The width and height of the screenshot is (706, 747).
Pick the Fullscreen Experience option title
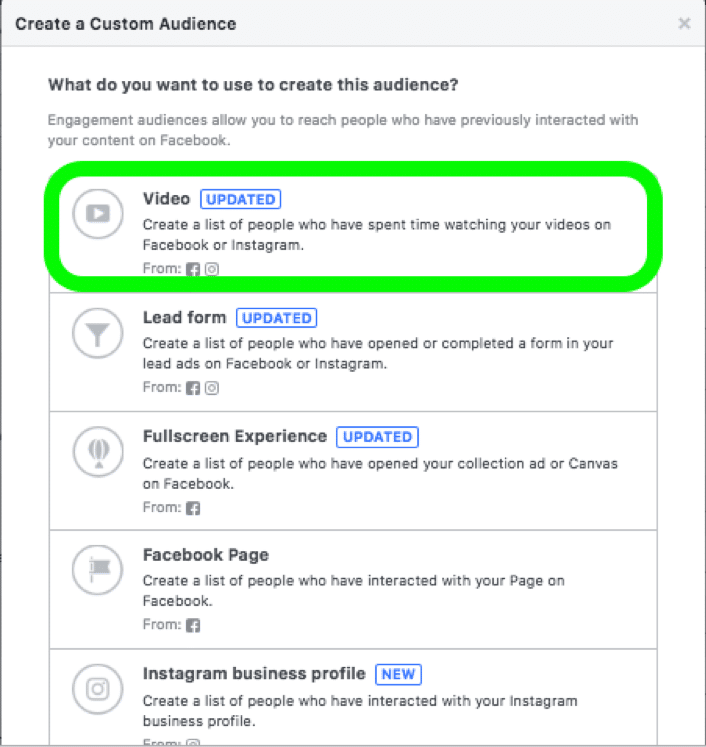click(x=235, y=436)
